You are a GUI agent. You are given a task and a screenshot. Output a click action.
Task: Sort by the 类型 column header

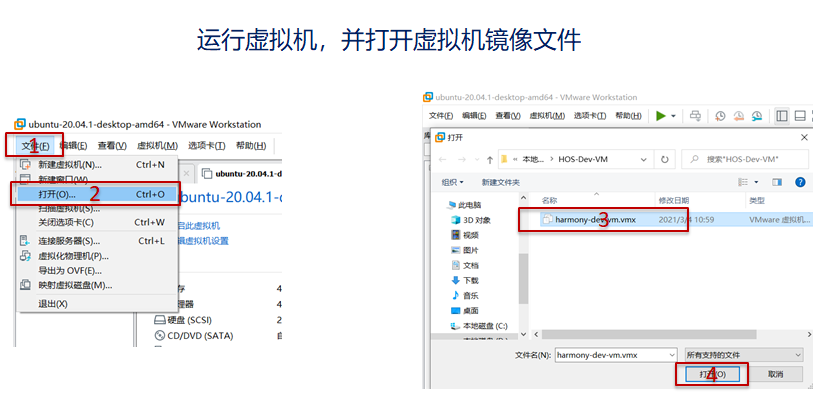(x=757, y=200)
